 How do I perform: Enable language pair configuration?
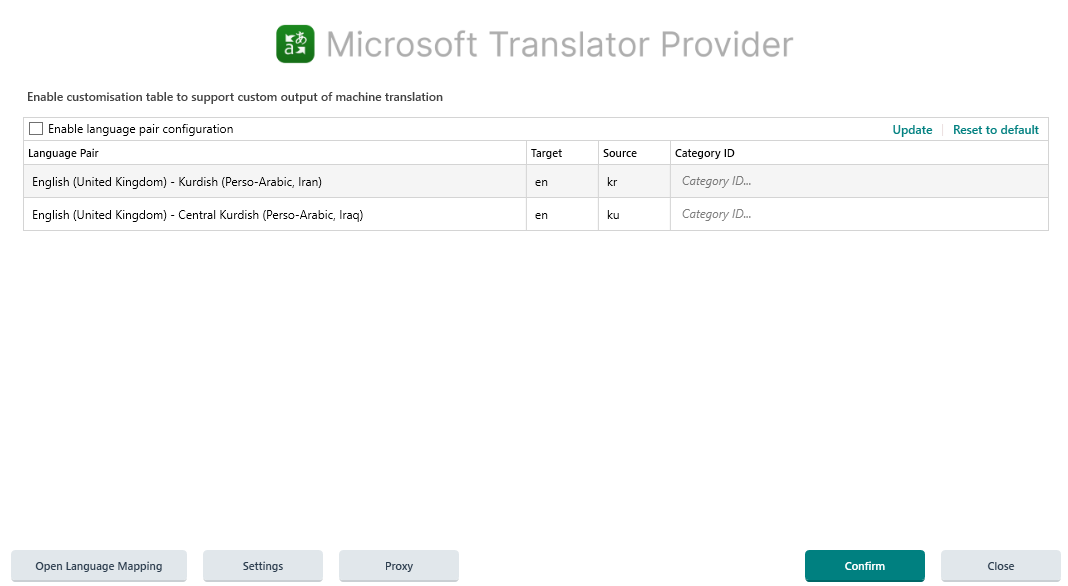pos(36,128)
